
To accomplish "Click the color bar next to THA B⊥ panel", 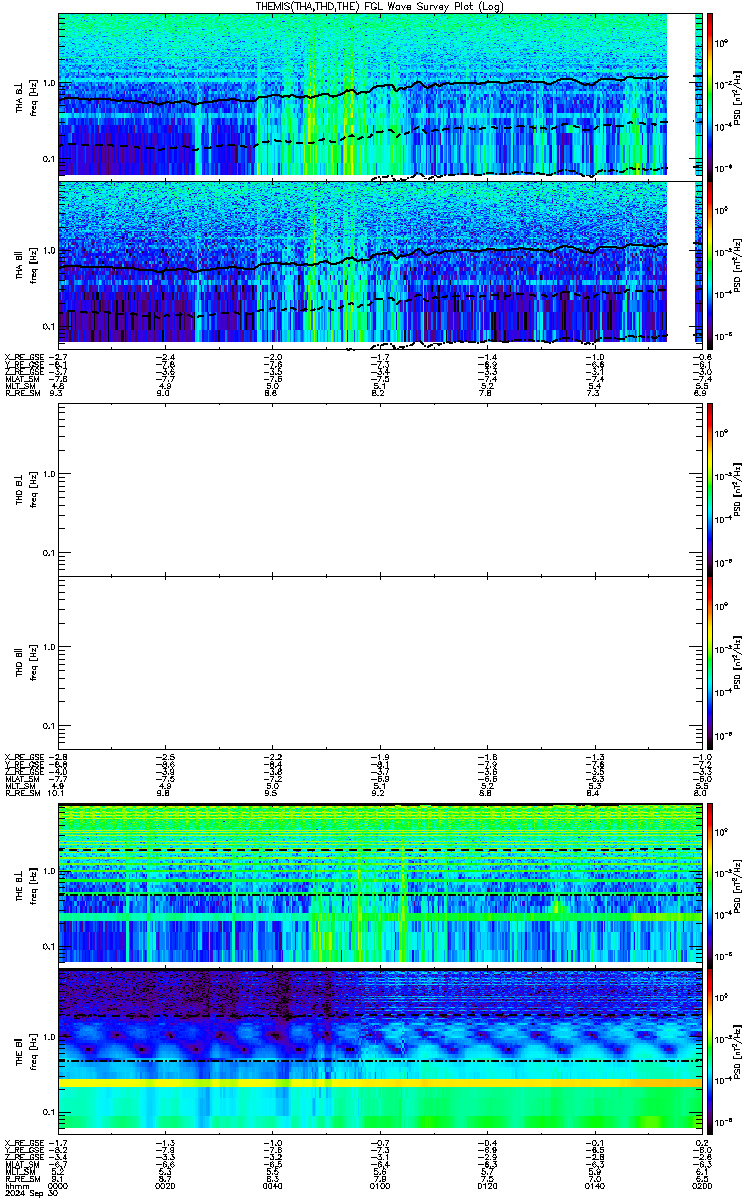I will 710,95.
